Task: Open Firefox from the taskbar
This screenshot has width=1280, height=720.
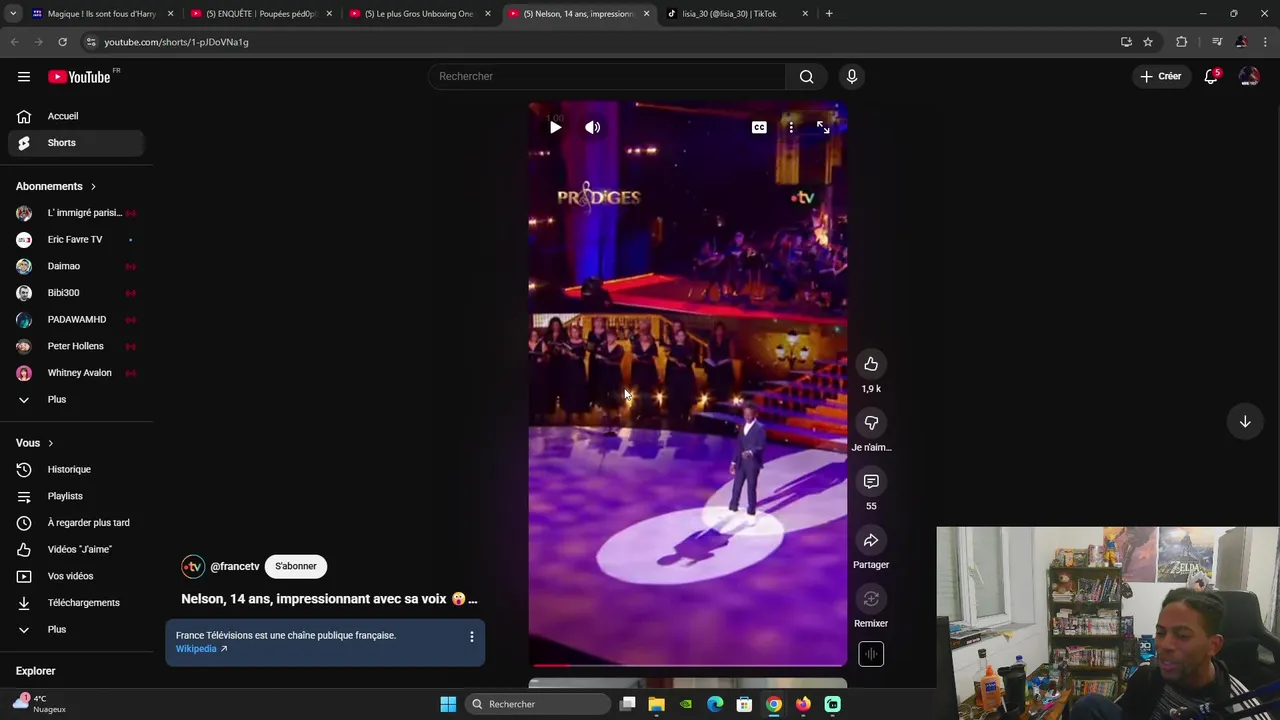Action: (803, 704)
